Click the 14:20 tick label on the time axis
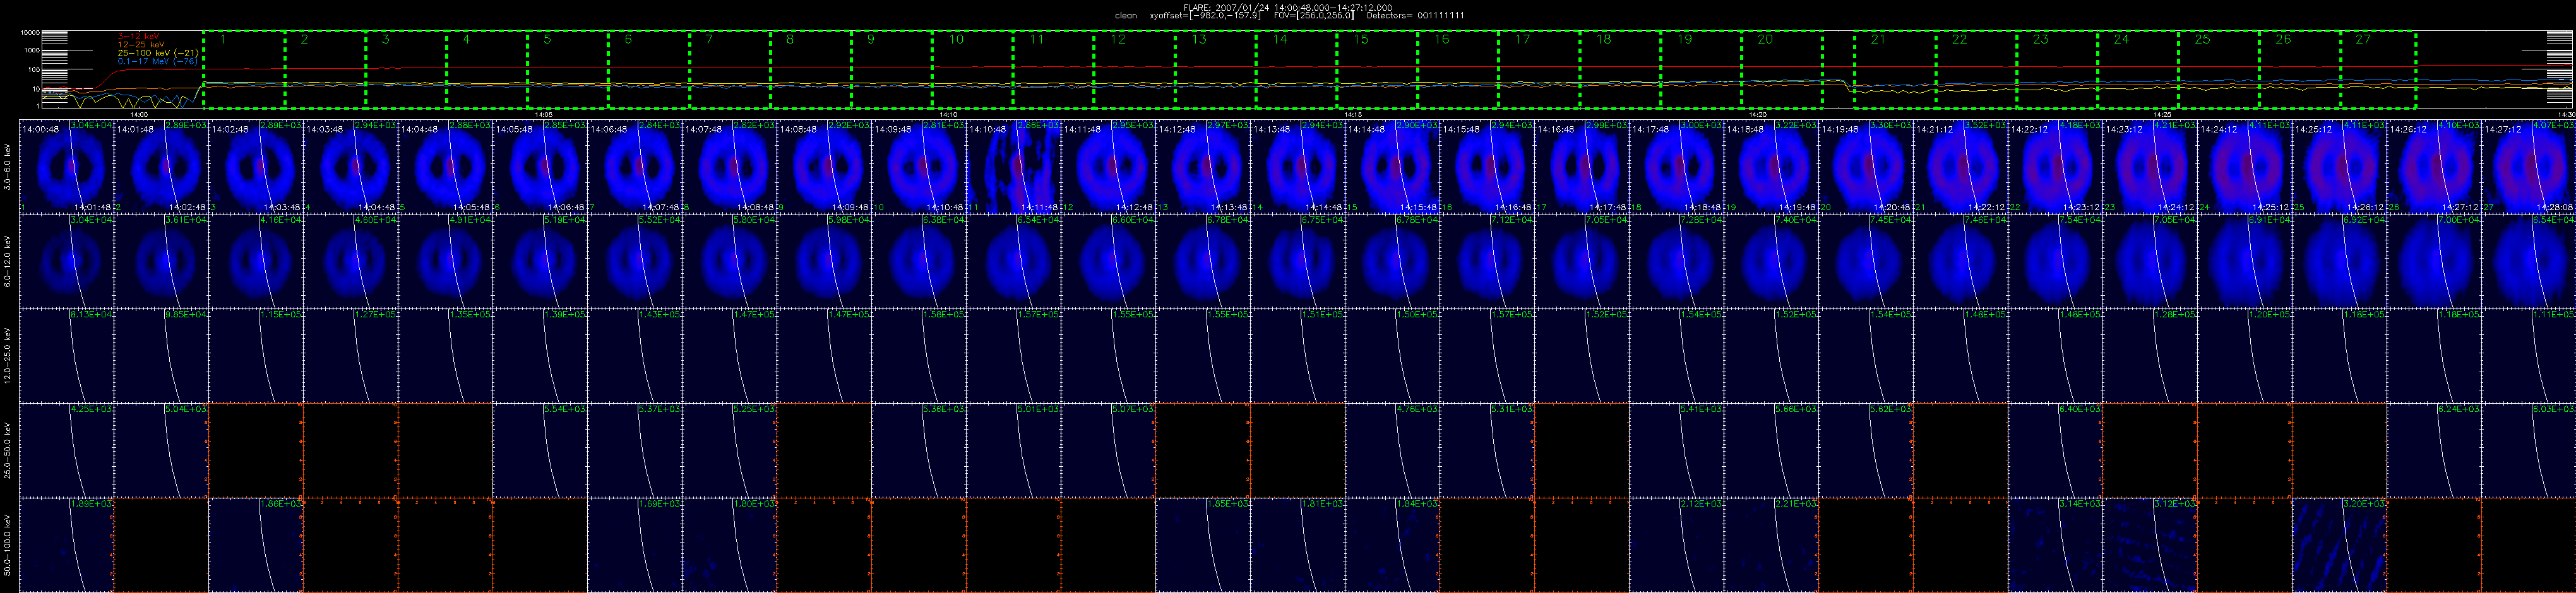The height and width of the screenshot is (593, 2576). pyautogui.click(x=1758, y=114)
